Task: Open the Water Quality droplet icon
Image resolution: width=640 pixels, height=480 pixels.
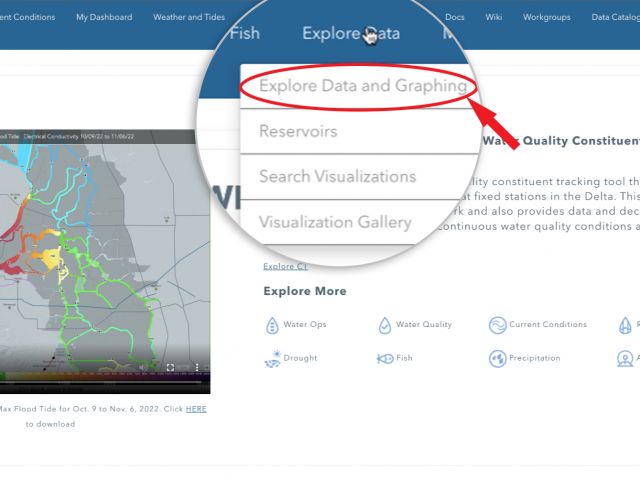Action: point(384,325)
